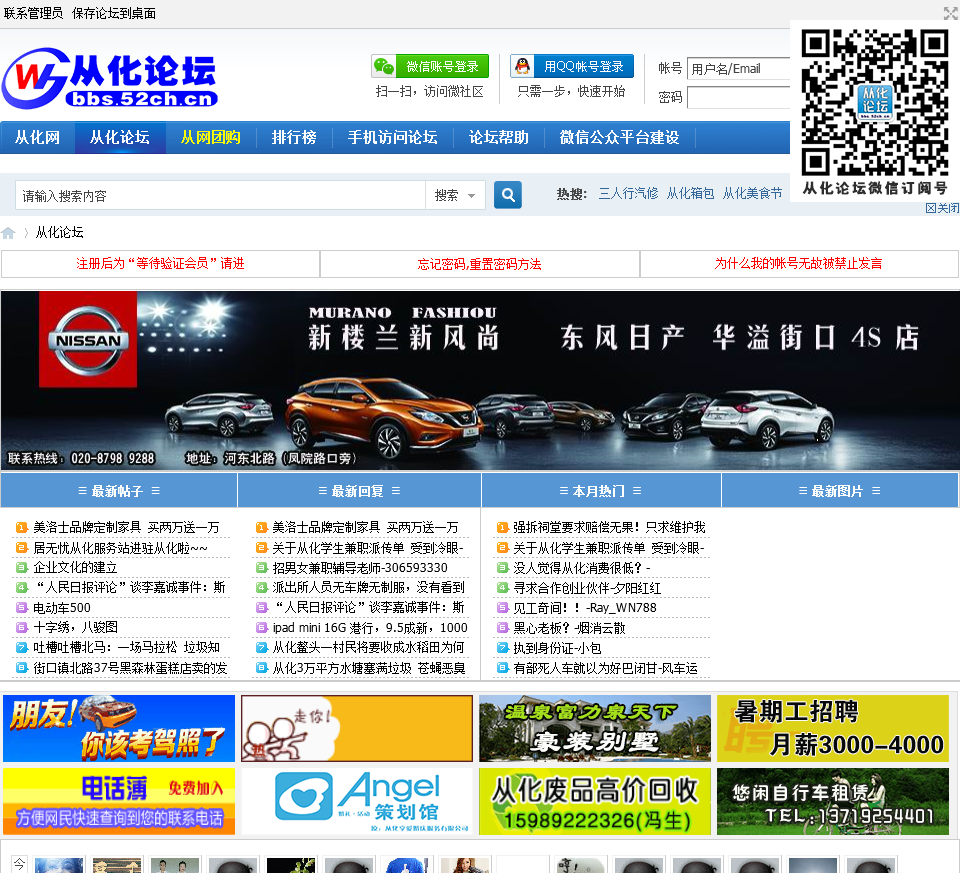Open post 十字绣,八骏图
Image resolution: width=960 pixels, height=873 pixels.
tap(75, 628)
